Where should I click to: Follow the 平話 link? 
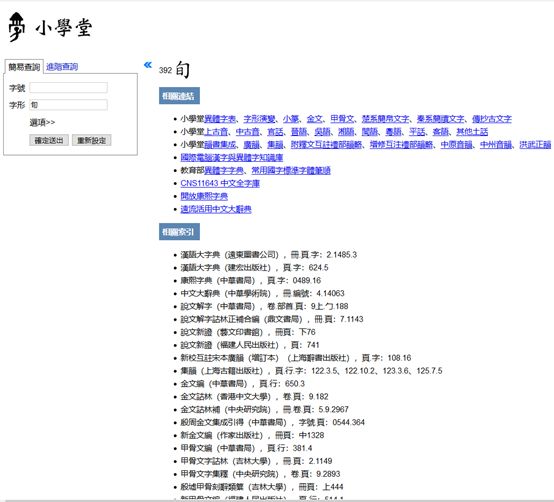[417, 132]
